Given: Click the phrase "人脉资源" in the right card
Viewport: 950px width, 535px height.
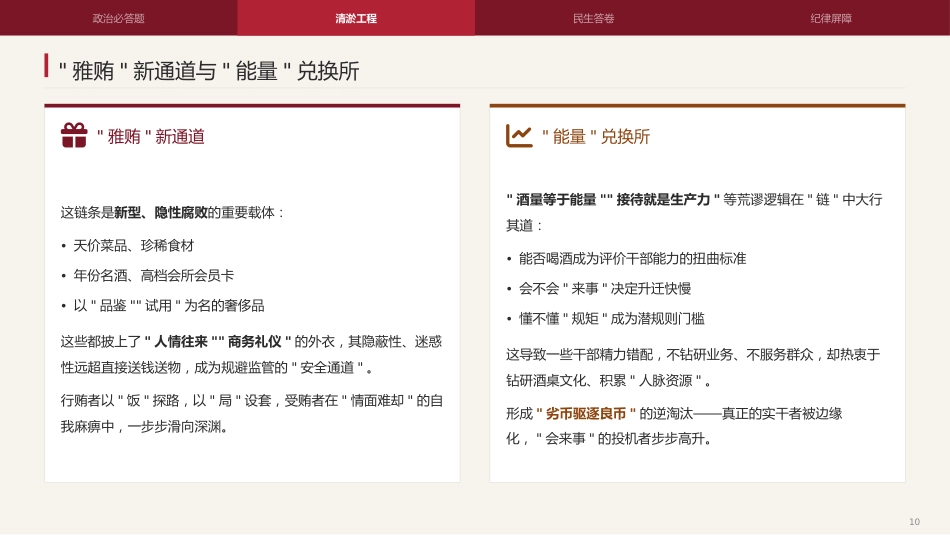Looking at the screenshot, I should (x=666, y=381).
